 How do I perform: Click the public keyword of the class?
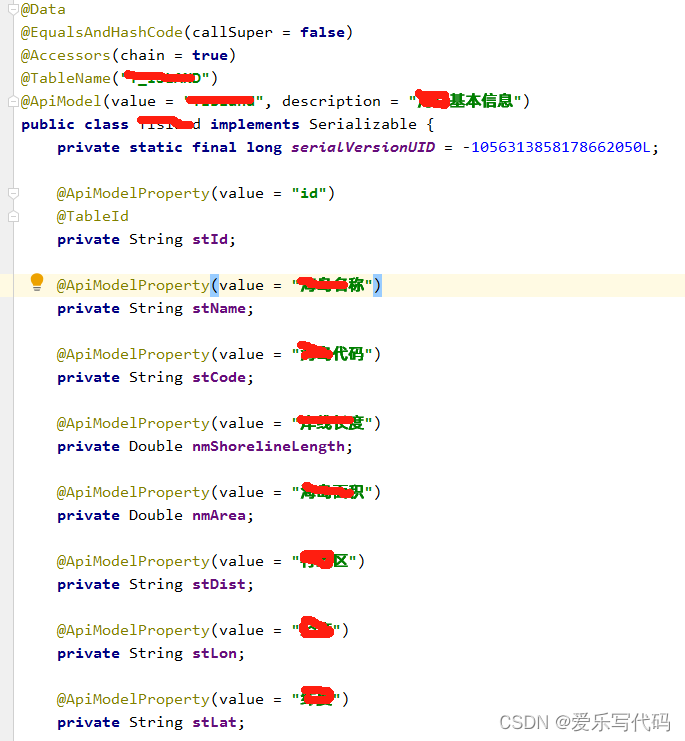click(48, 124)
